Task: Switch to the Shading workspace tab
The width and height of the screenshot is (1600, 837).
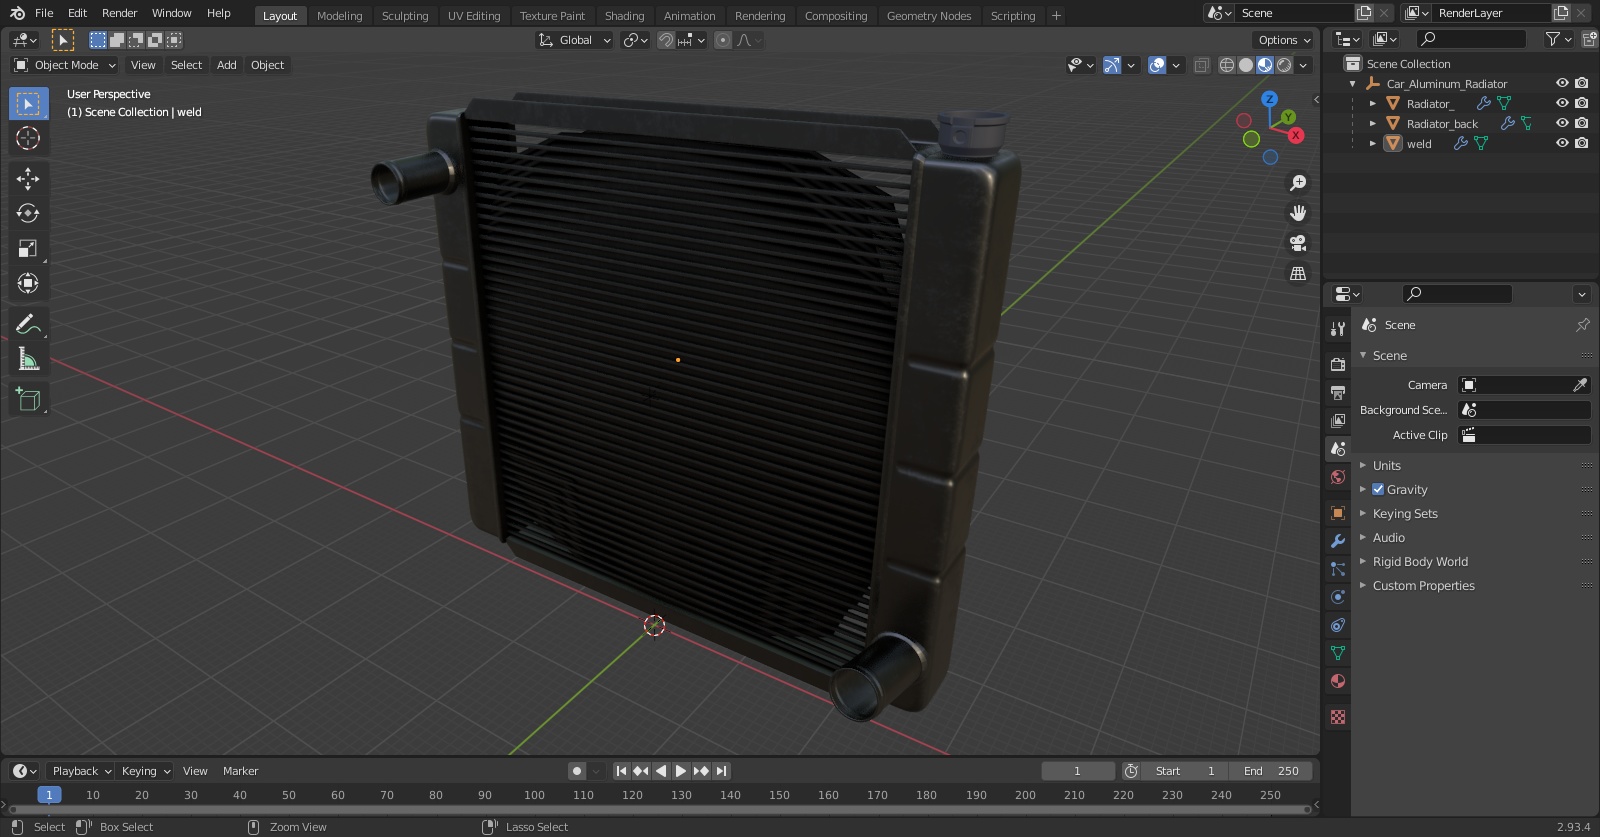Action: click(624, 16)
